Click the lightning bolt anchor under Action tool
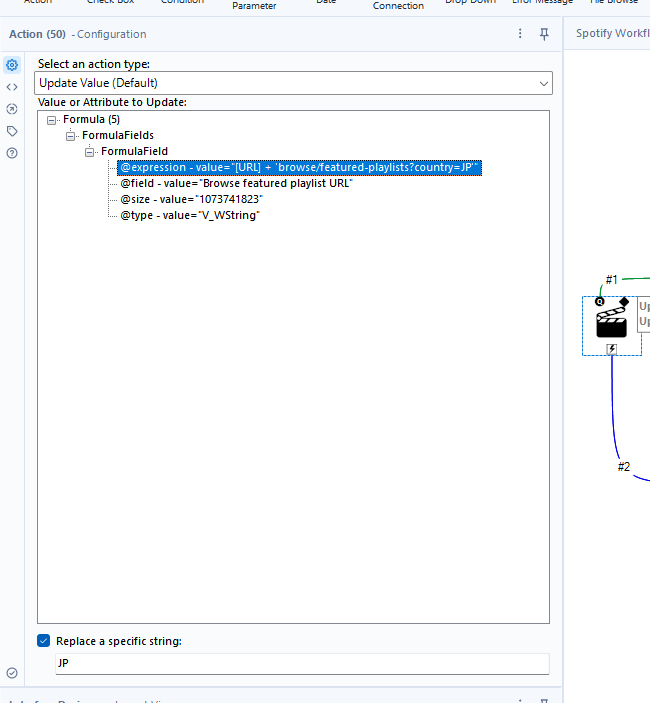This screenshot has height=703, width=650. coord(611,349)
